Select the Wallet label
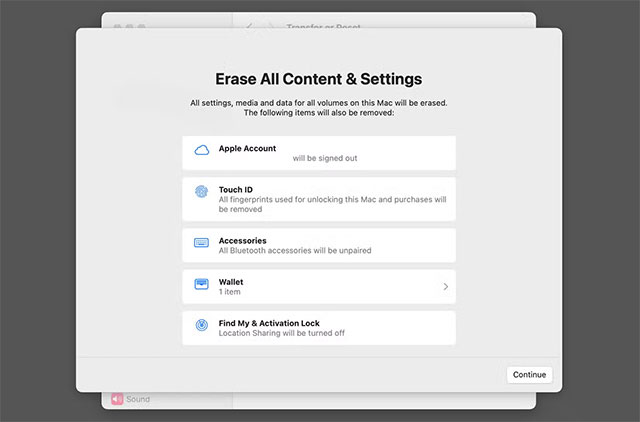Screen dimensions: 640x422 [x=231, y=282]
